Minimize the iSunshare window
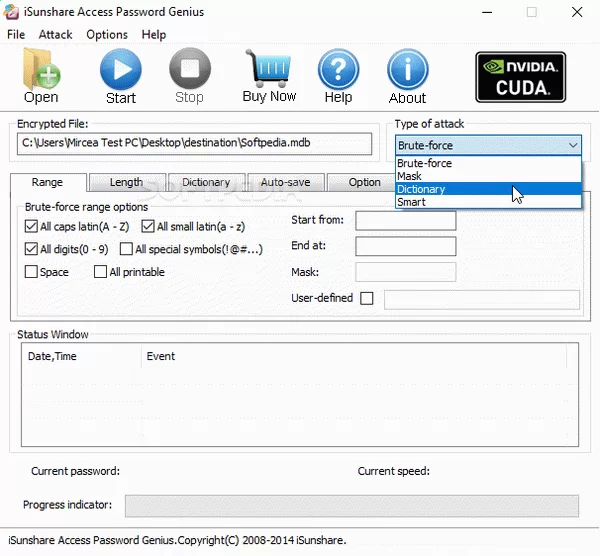The image size is (600, 556). (487, 12)
